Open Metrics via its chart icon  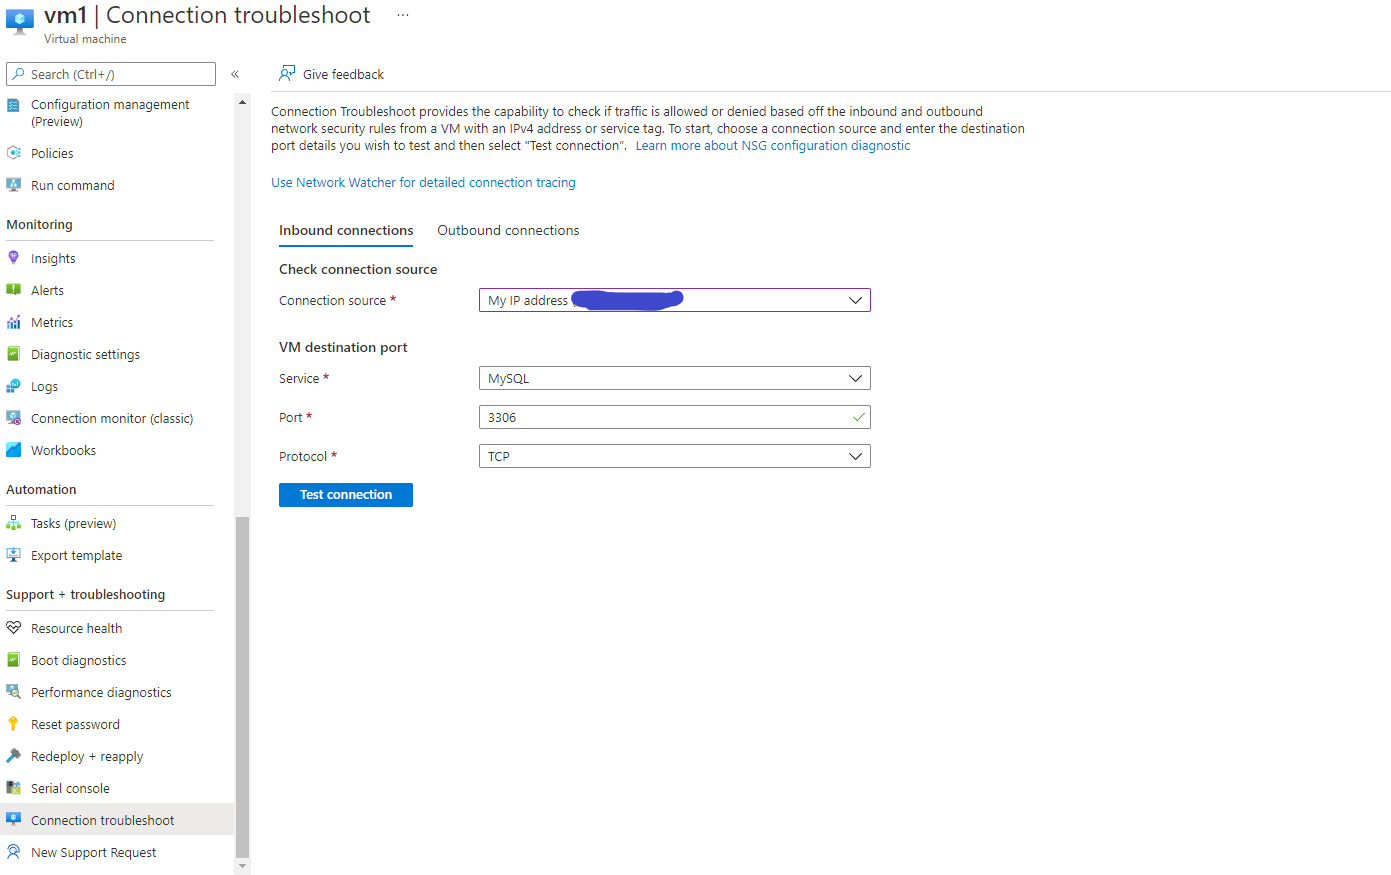pos(14,322)
